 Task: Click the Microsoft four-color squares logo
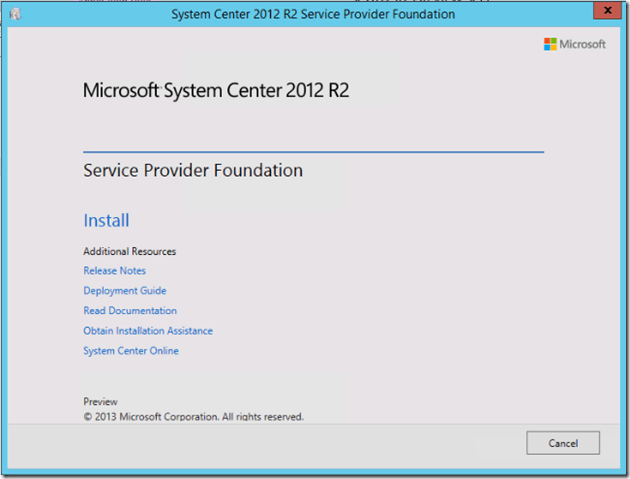click(x=550, y=44)
